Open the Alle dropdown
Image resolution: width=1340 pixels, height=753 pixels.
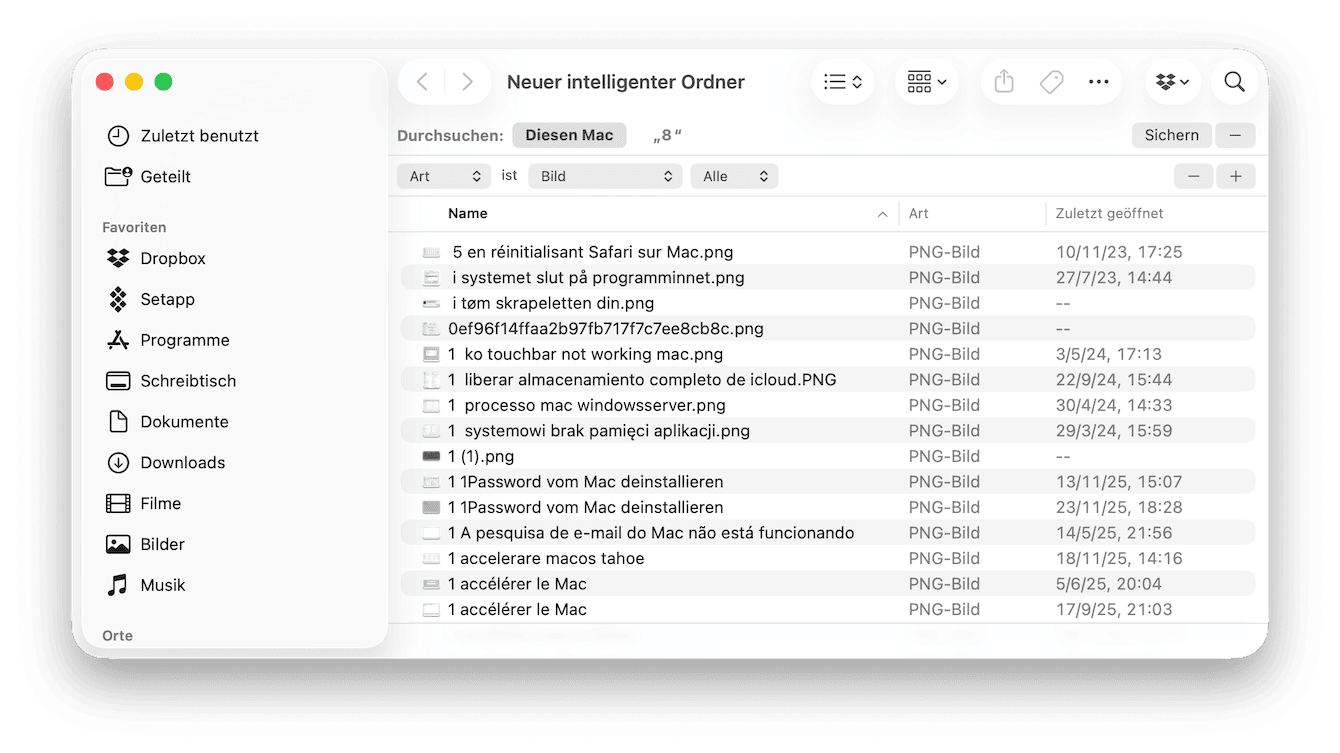[x=734, y=176]
